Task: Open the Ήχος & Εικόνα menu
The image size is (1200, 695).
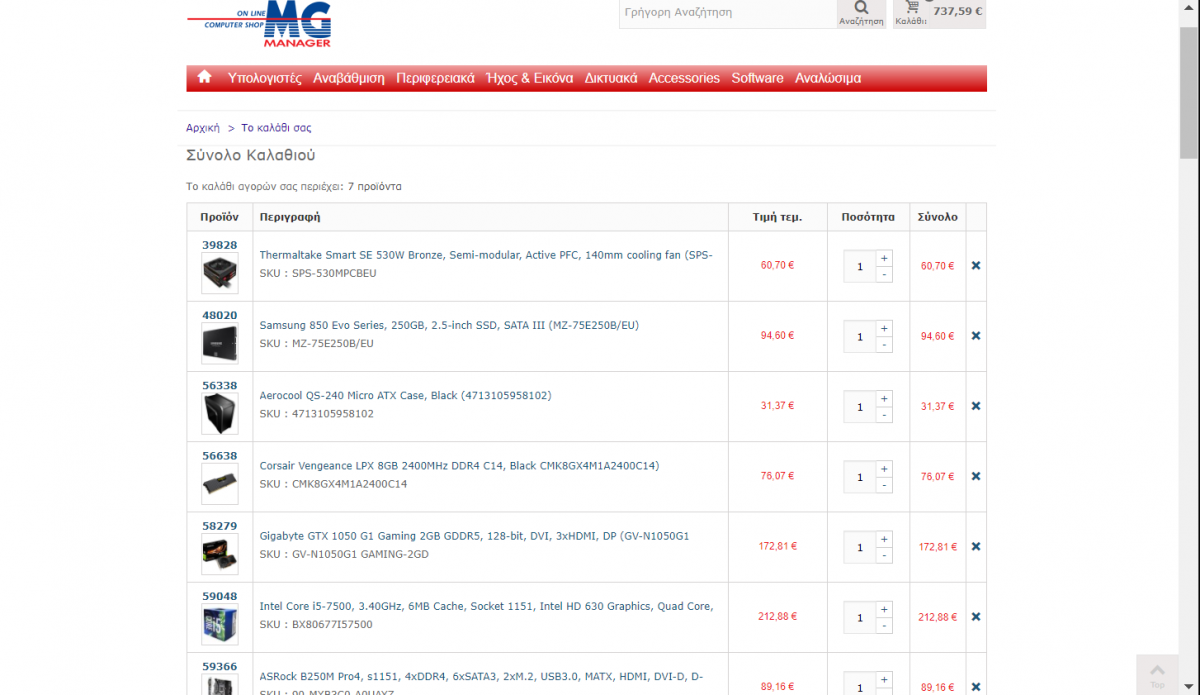Action: click(529, 78)
